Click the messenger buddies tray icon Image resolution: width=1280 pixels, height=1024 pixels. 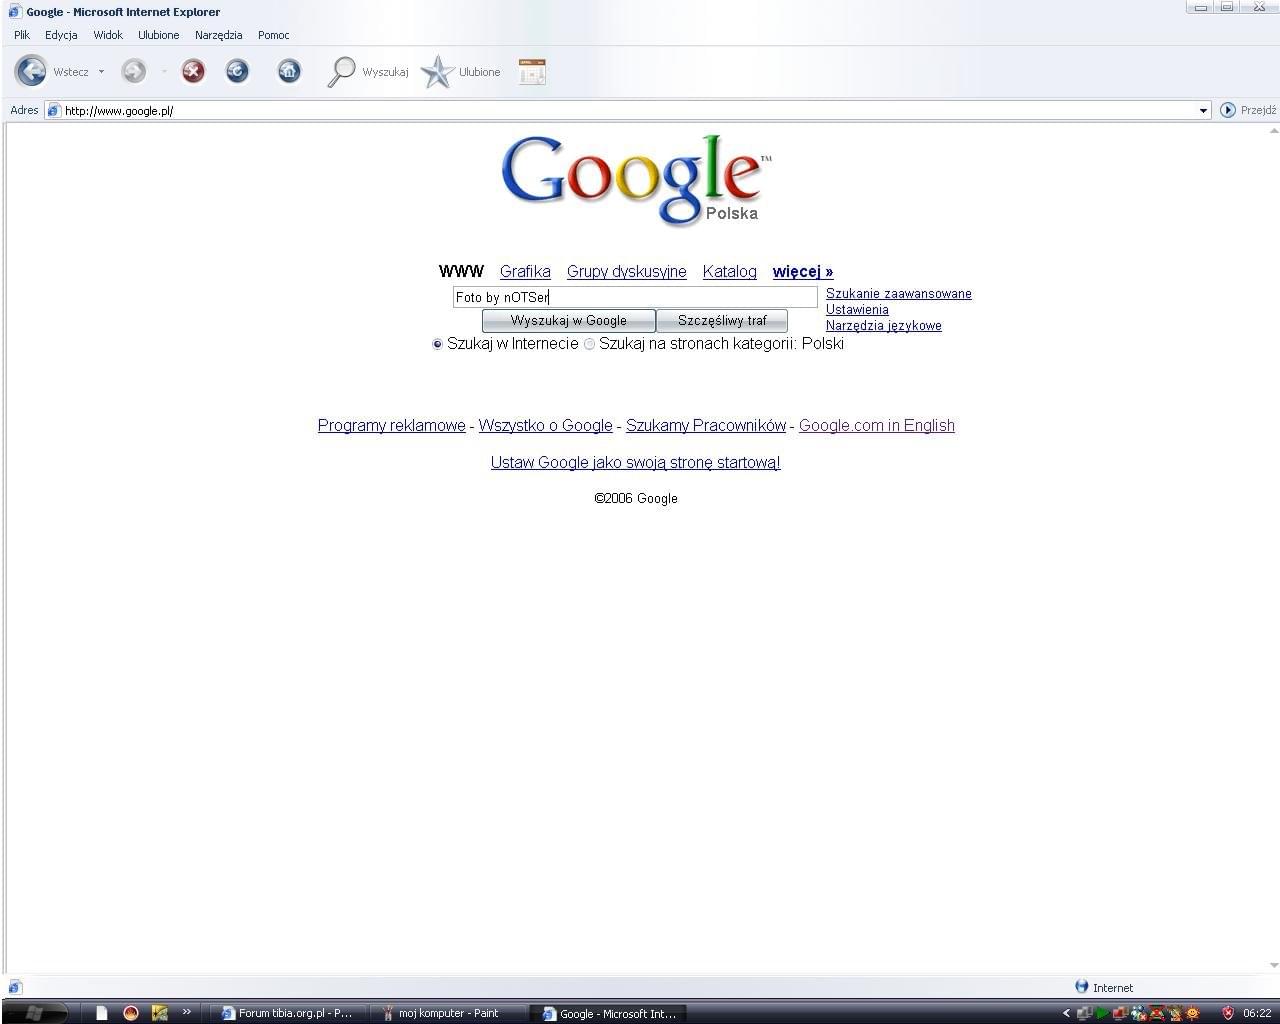1139,1013
